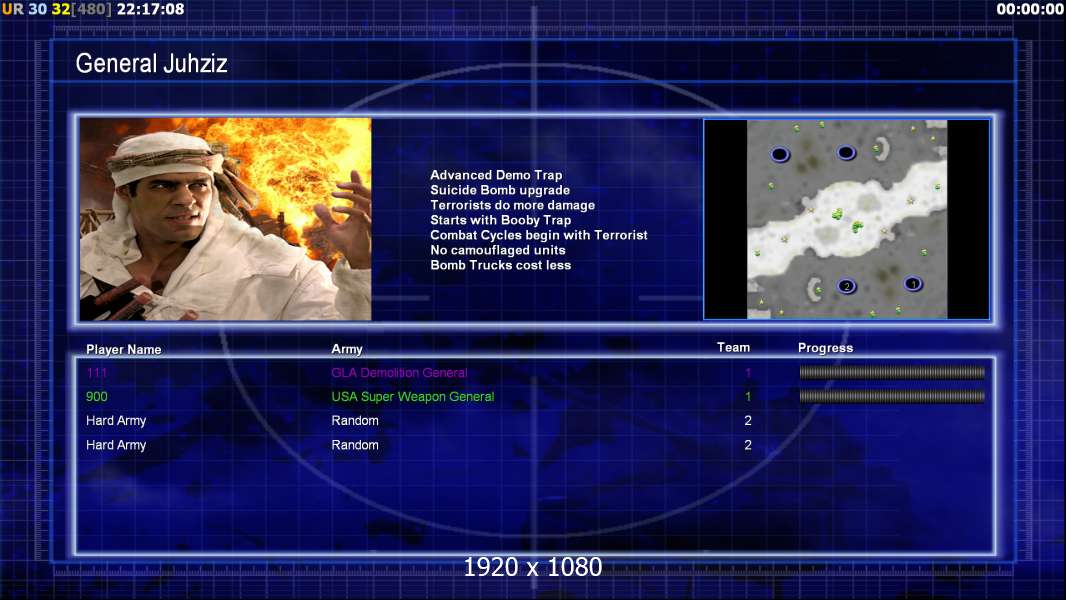Click the 'UR' overlay label
The height and width of the screenshot is (600, 1066).
[x=12, y=9]
